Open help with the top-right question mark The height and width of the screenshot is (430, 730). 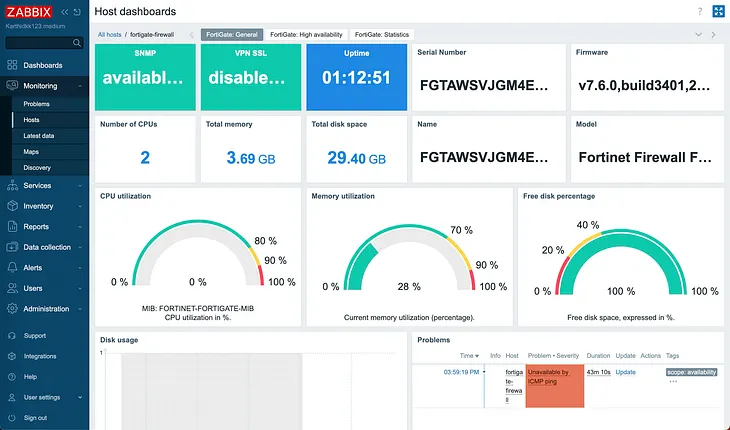click(700, 12)
